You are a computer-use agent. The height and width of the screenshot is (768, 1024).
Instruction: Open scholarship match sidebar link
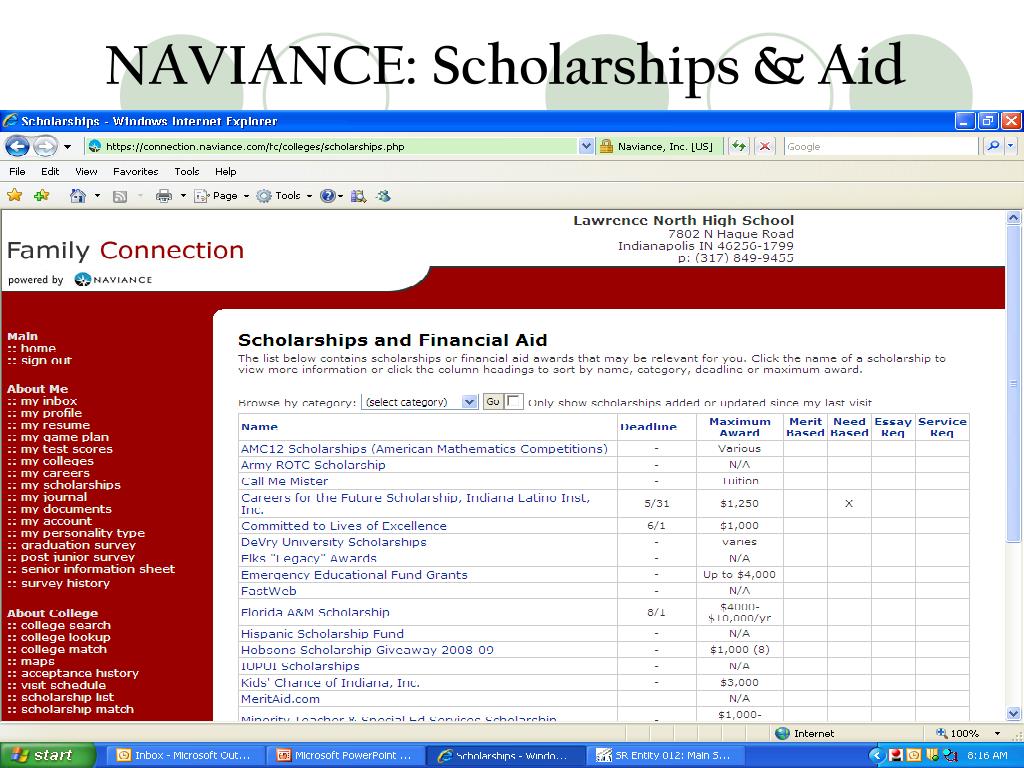click(x=77, y=709)
